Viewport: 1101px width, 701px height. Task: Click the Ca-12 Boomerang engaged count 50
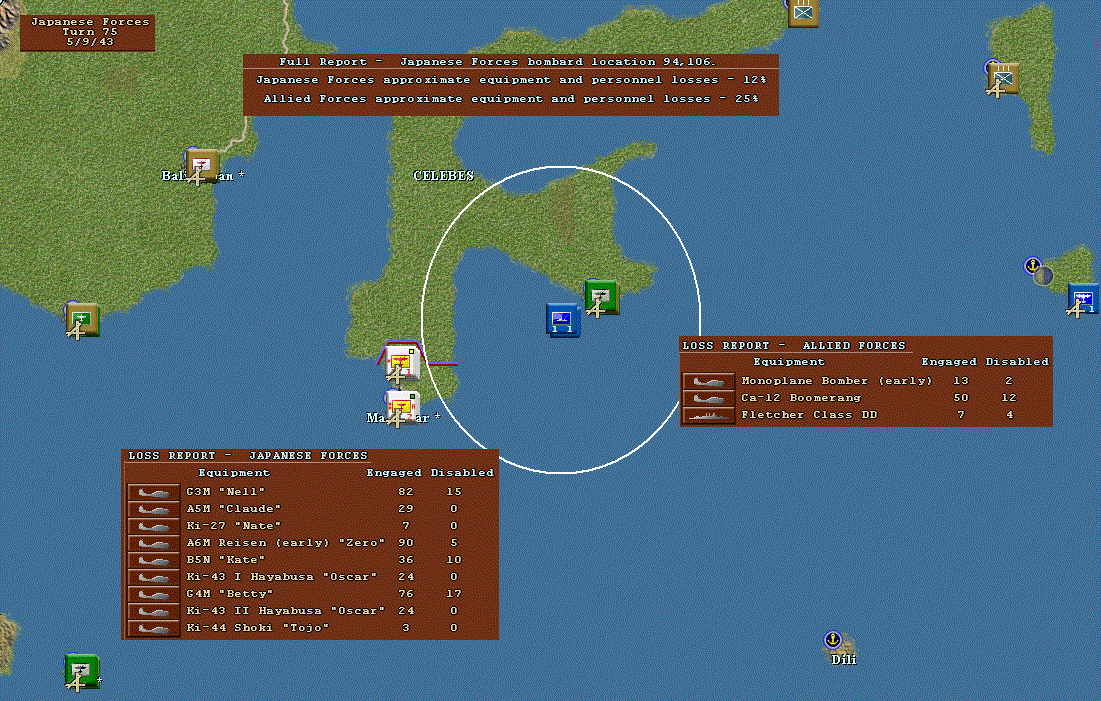click(x=961, y=398)
